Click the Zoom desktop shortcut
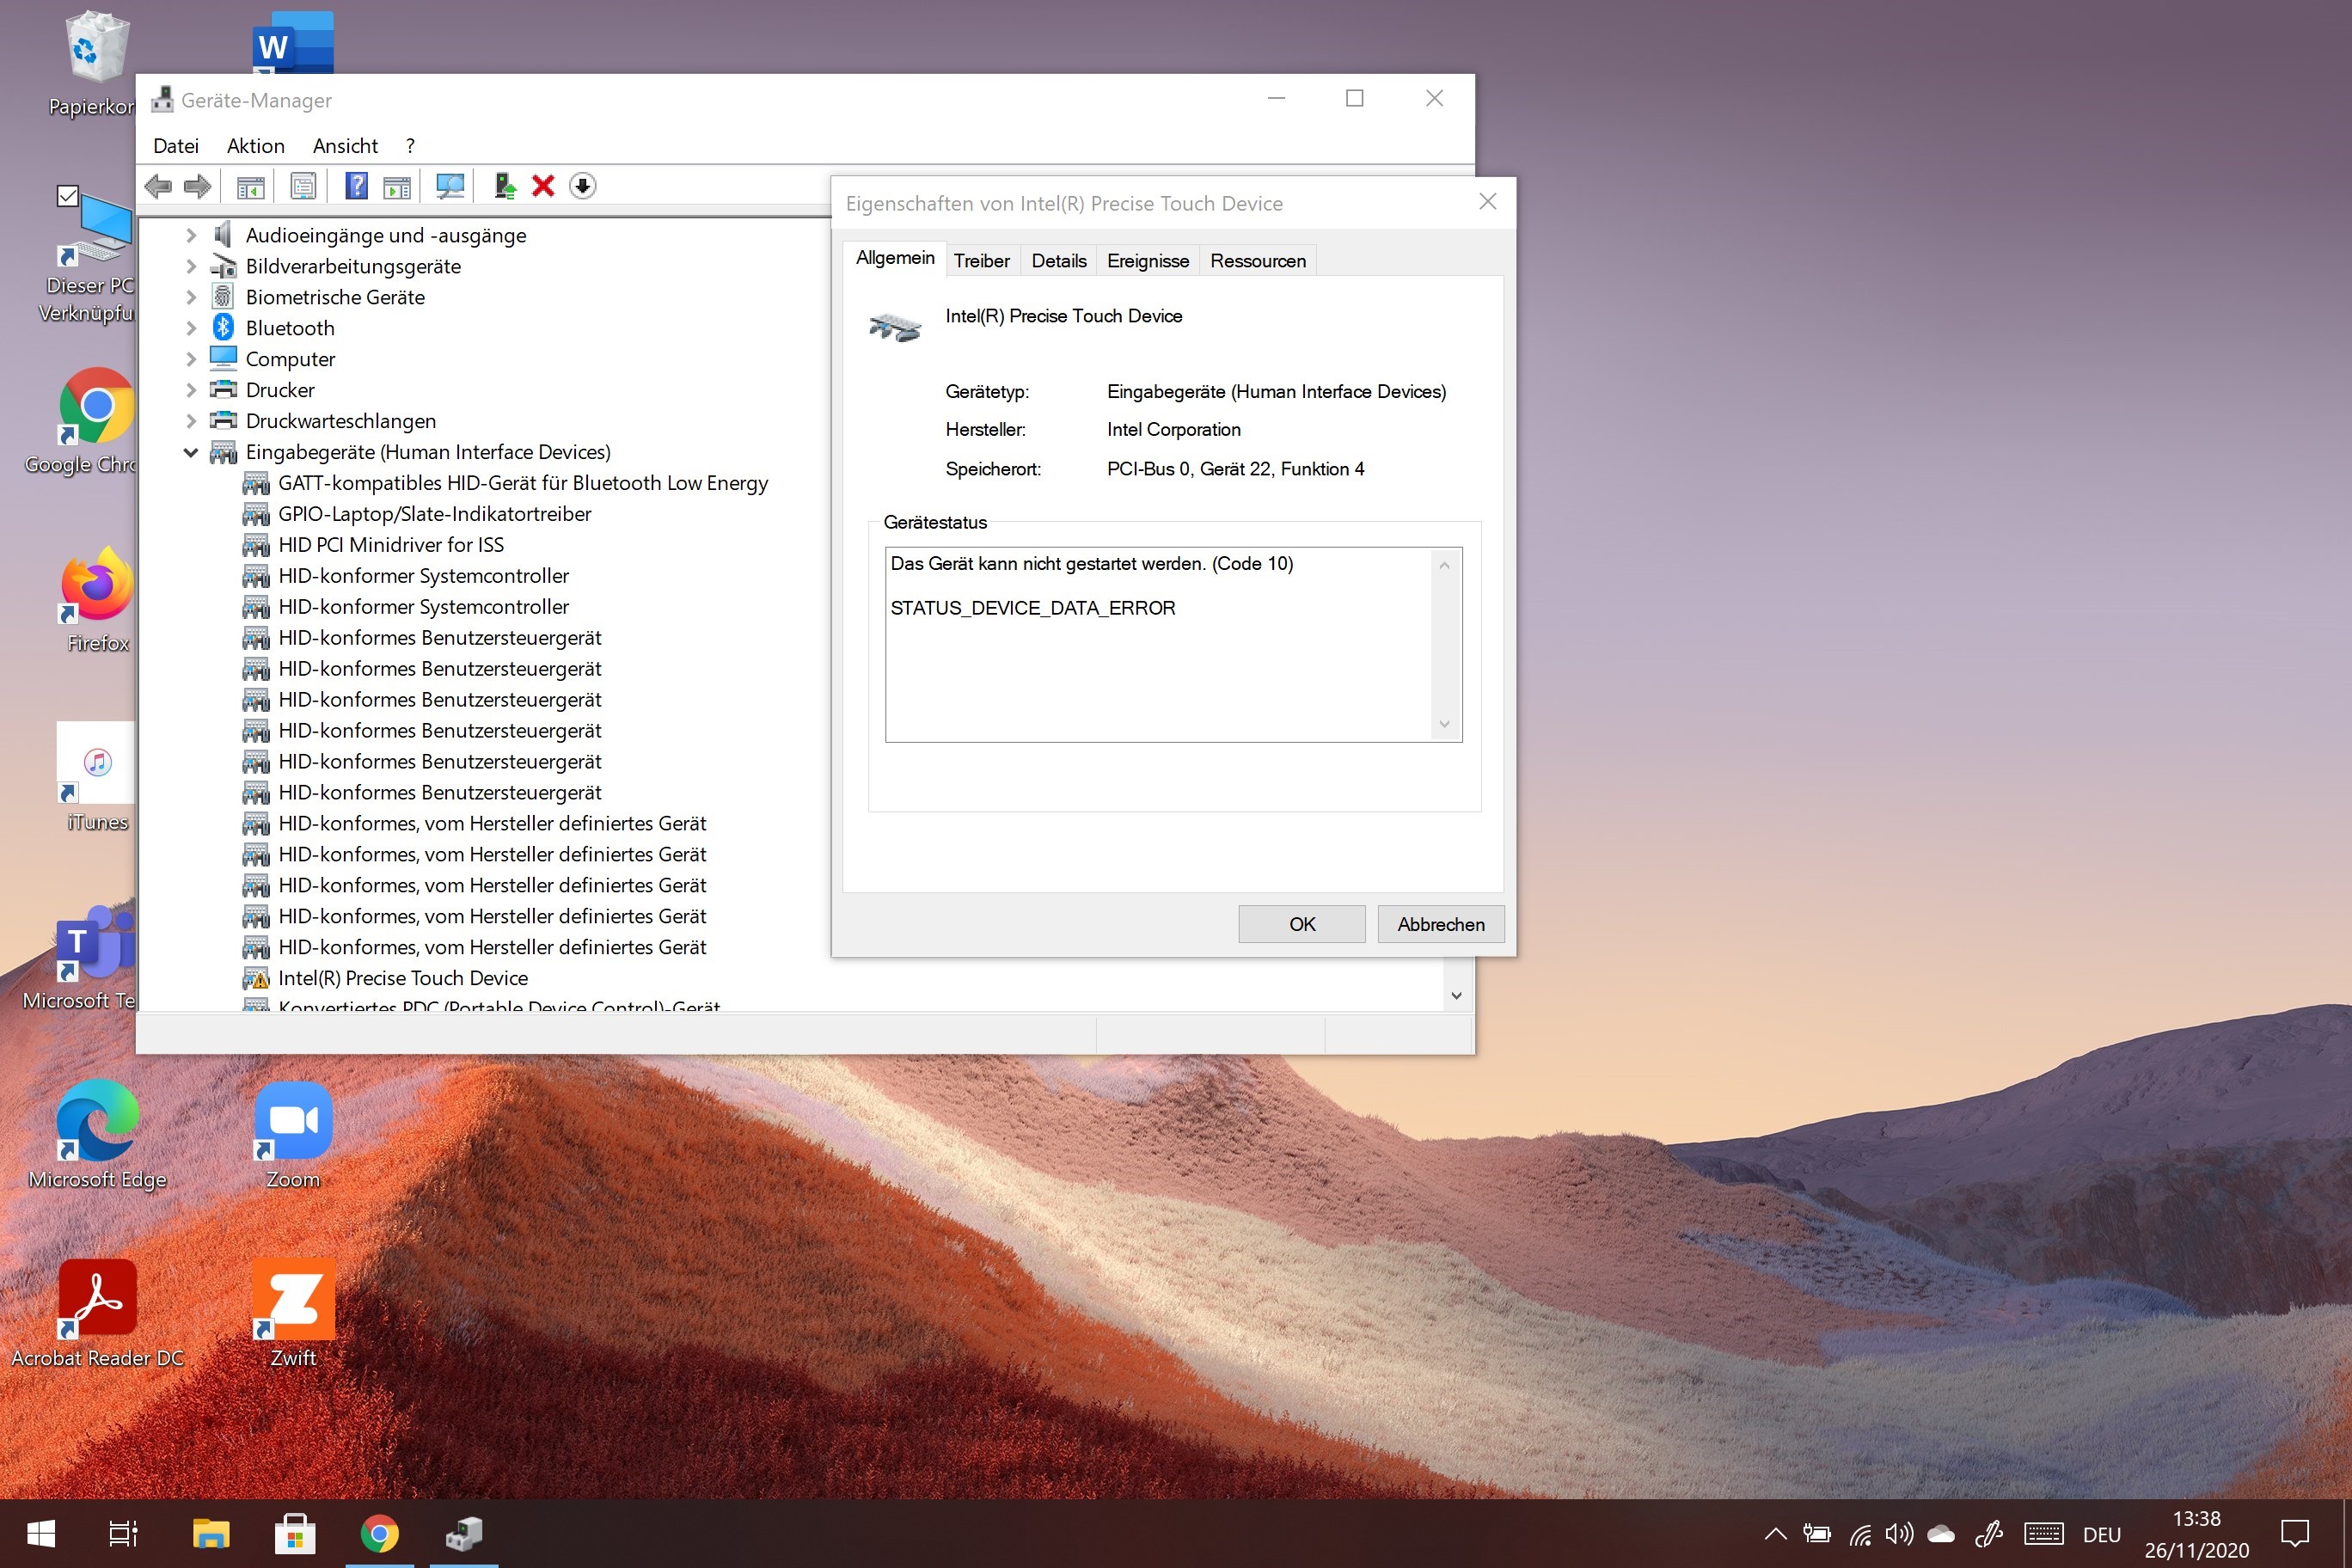Viewport: 2352px width, 1568px height. click(x=293, y=1135)
